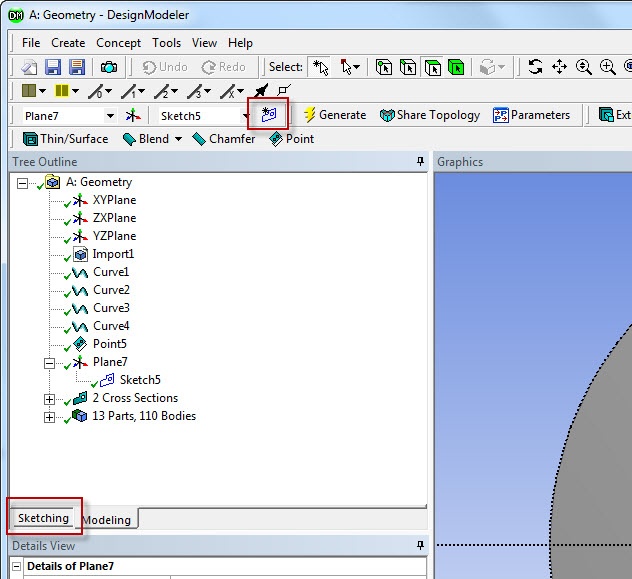
Task: Select the Zoom magnifier tool
Action: coord(584,67)
